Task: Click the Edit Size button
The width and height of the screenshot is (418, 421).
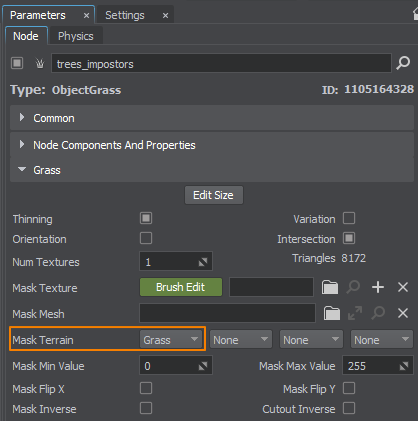Action: tap(214, 195)
